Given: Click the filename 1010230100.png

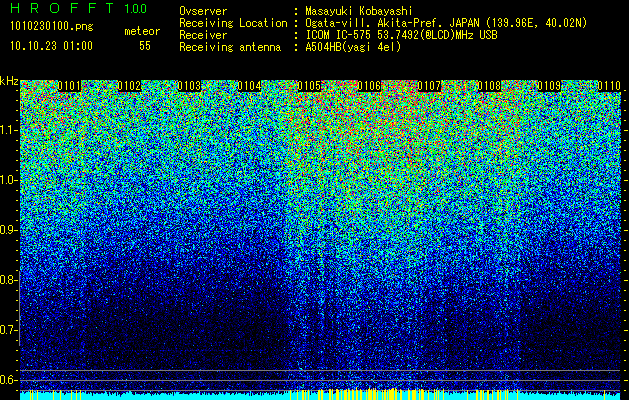Looking at the screenshot, I should tap(52, 27).
